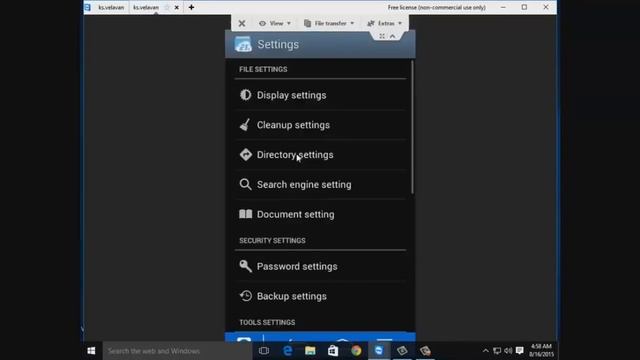This screenshot has width=640, height=360.
Task: Click the Search the web and Windows box
Action: point(177,351)
